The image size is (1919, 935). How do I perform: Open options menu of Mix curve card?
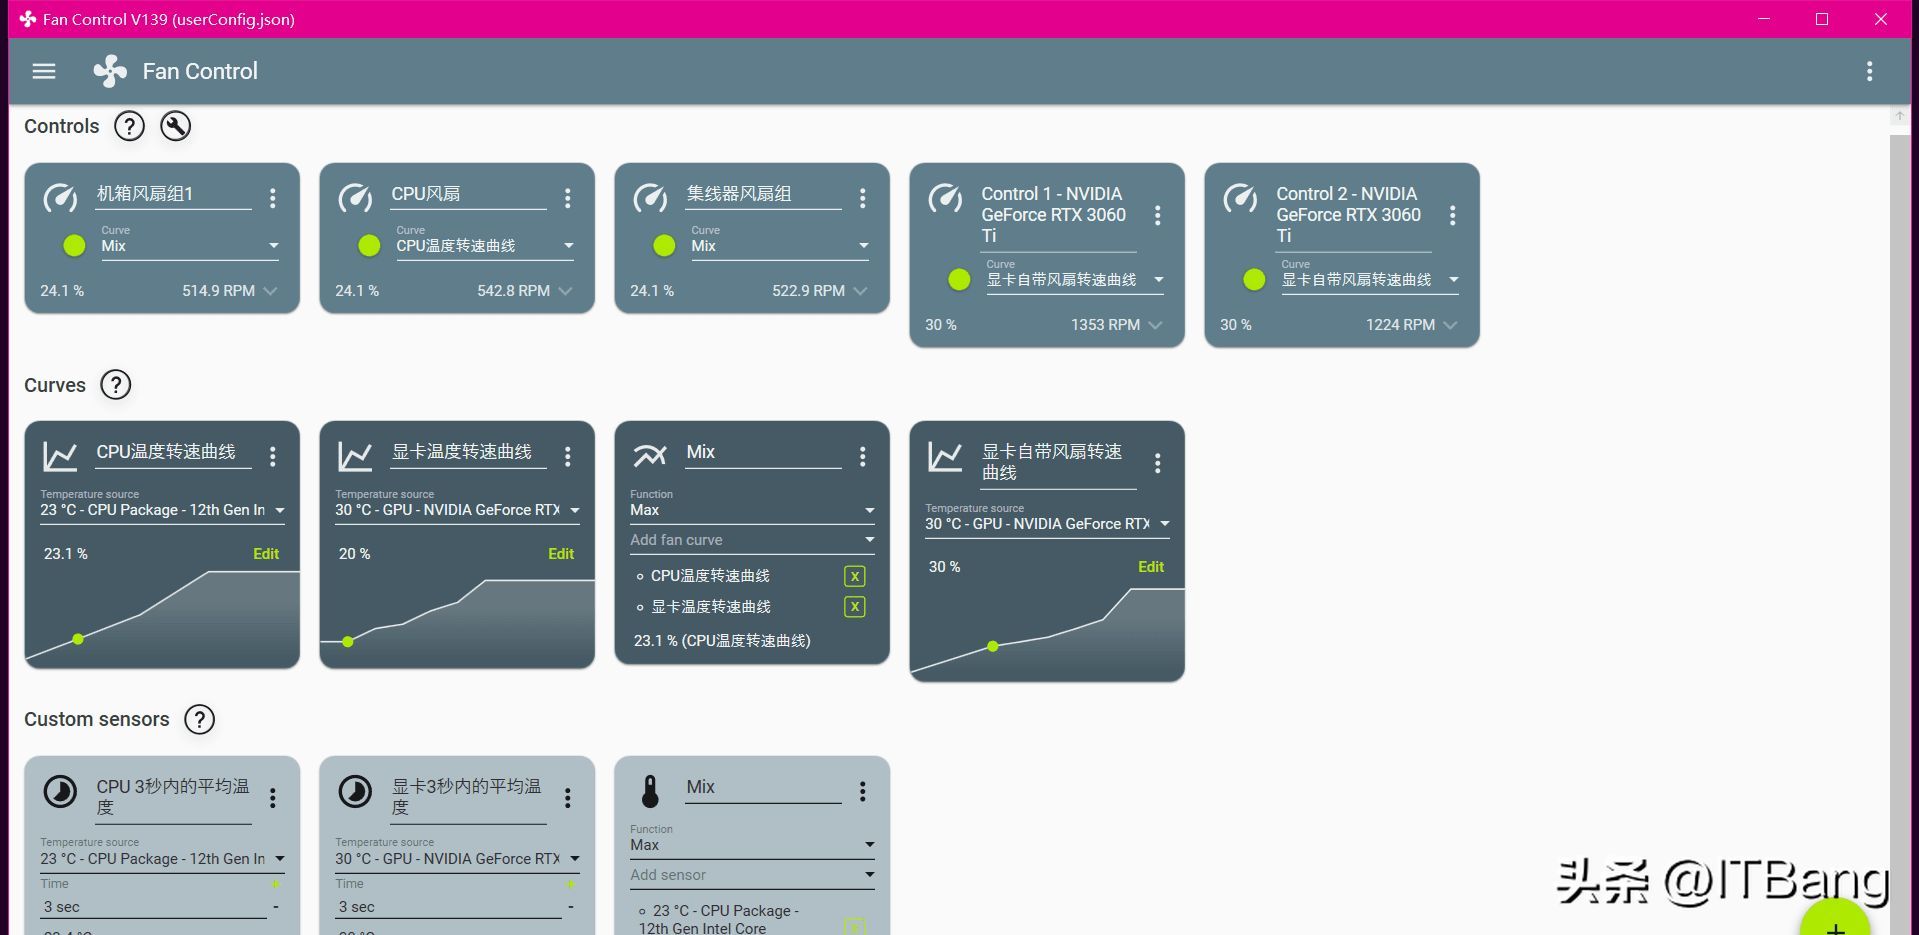(863, 456)
